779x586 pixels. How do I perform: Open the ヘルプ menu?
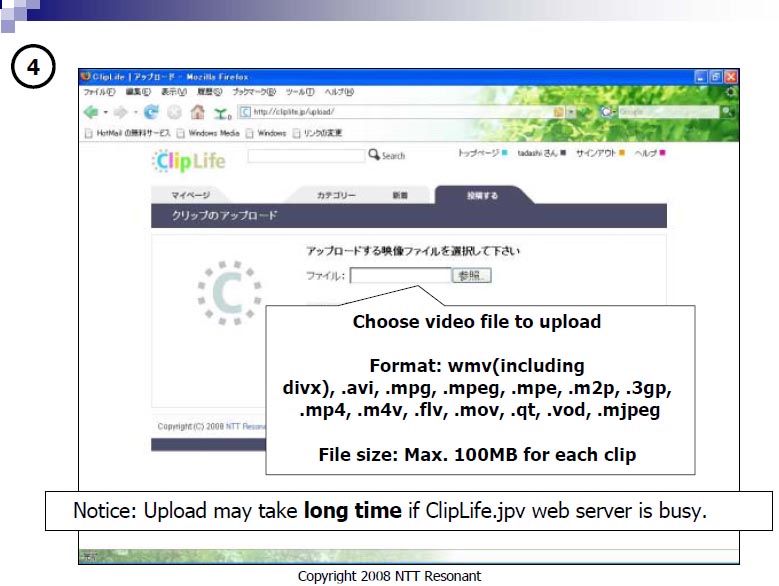(339, 92)
